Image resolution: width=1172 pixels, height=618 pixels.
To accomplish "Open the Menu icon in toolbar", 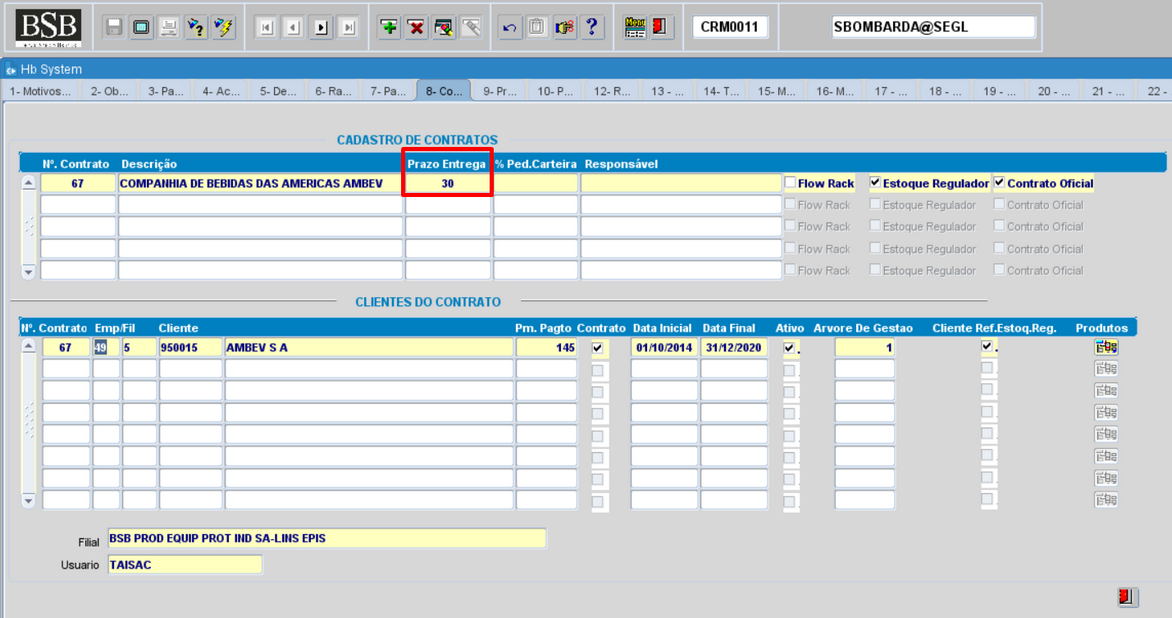I will click(x=635, y=28).
